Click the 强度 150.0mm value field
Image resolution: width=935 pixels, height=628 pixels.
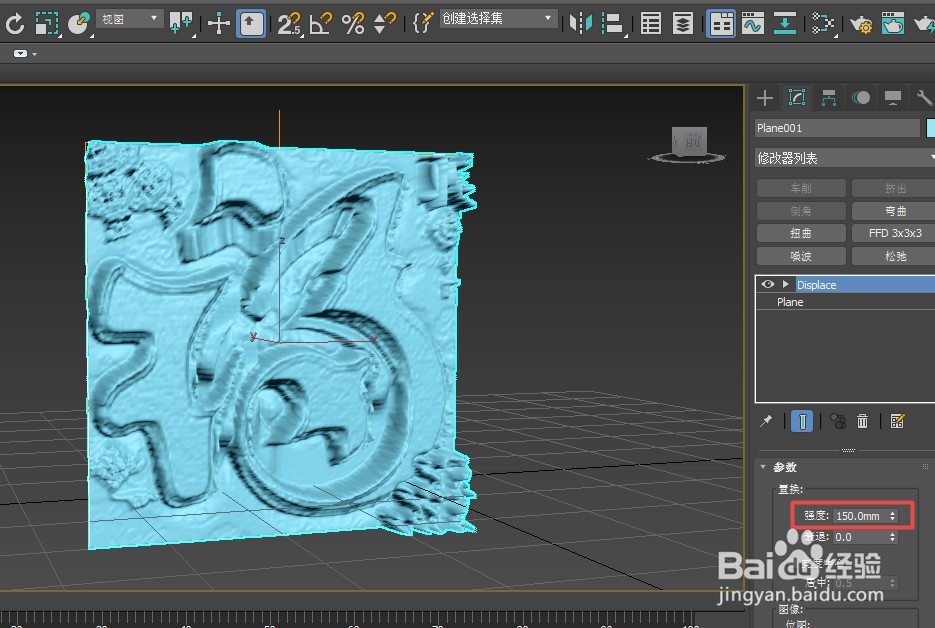pos(860,516)
